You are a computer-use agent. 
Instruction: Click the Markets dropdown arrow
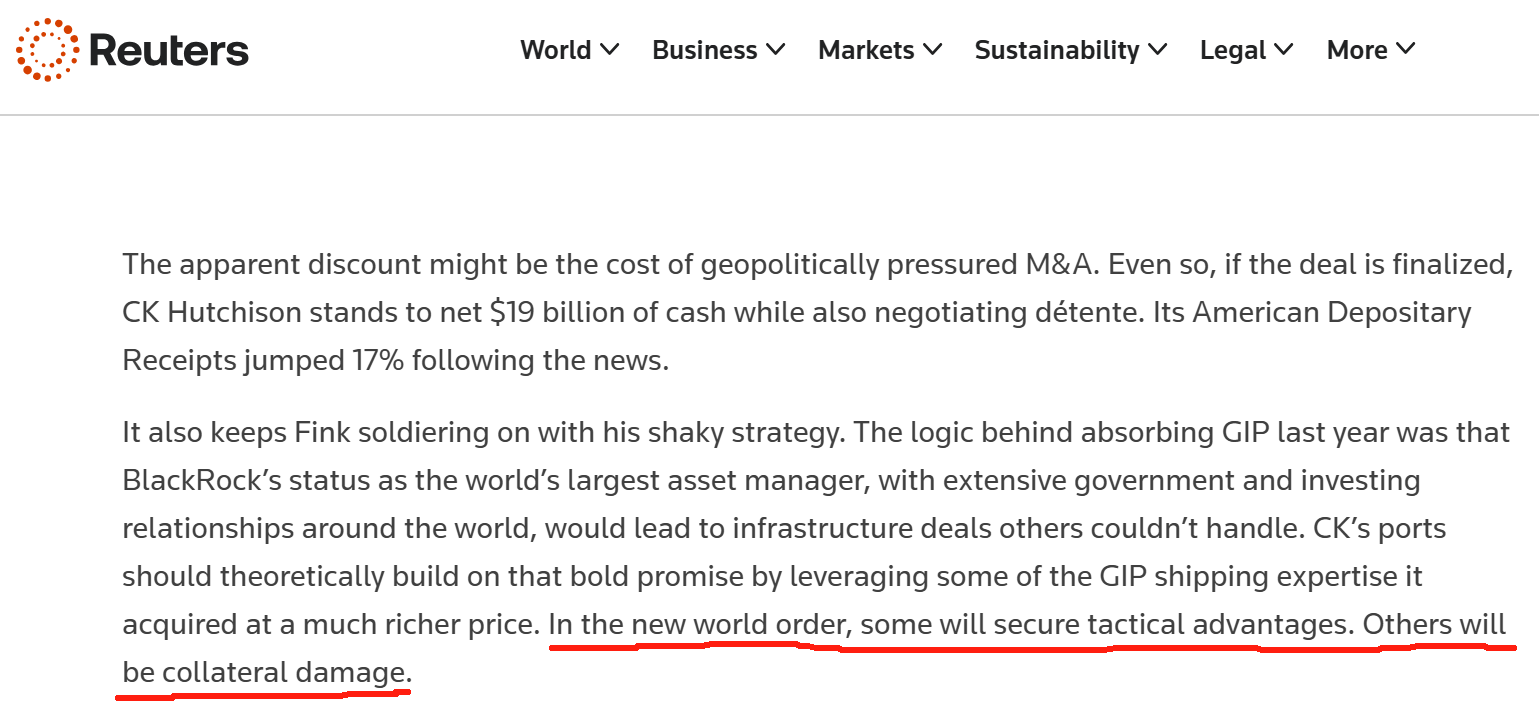(x=932, y=49)
